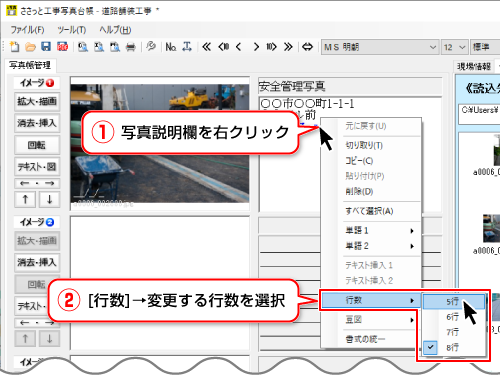
Task: Expand the 単語 1 submenu
Action: click(380, 230)
